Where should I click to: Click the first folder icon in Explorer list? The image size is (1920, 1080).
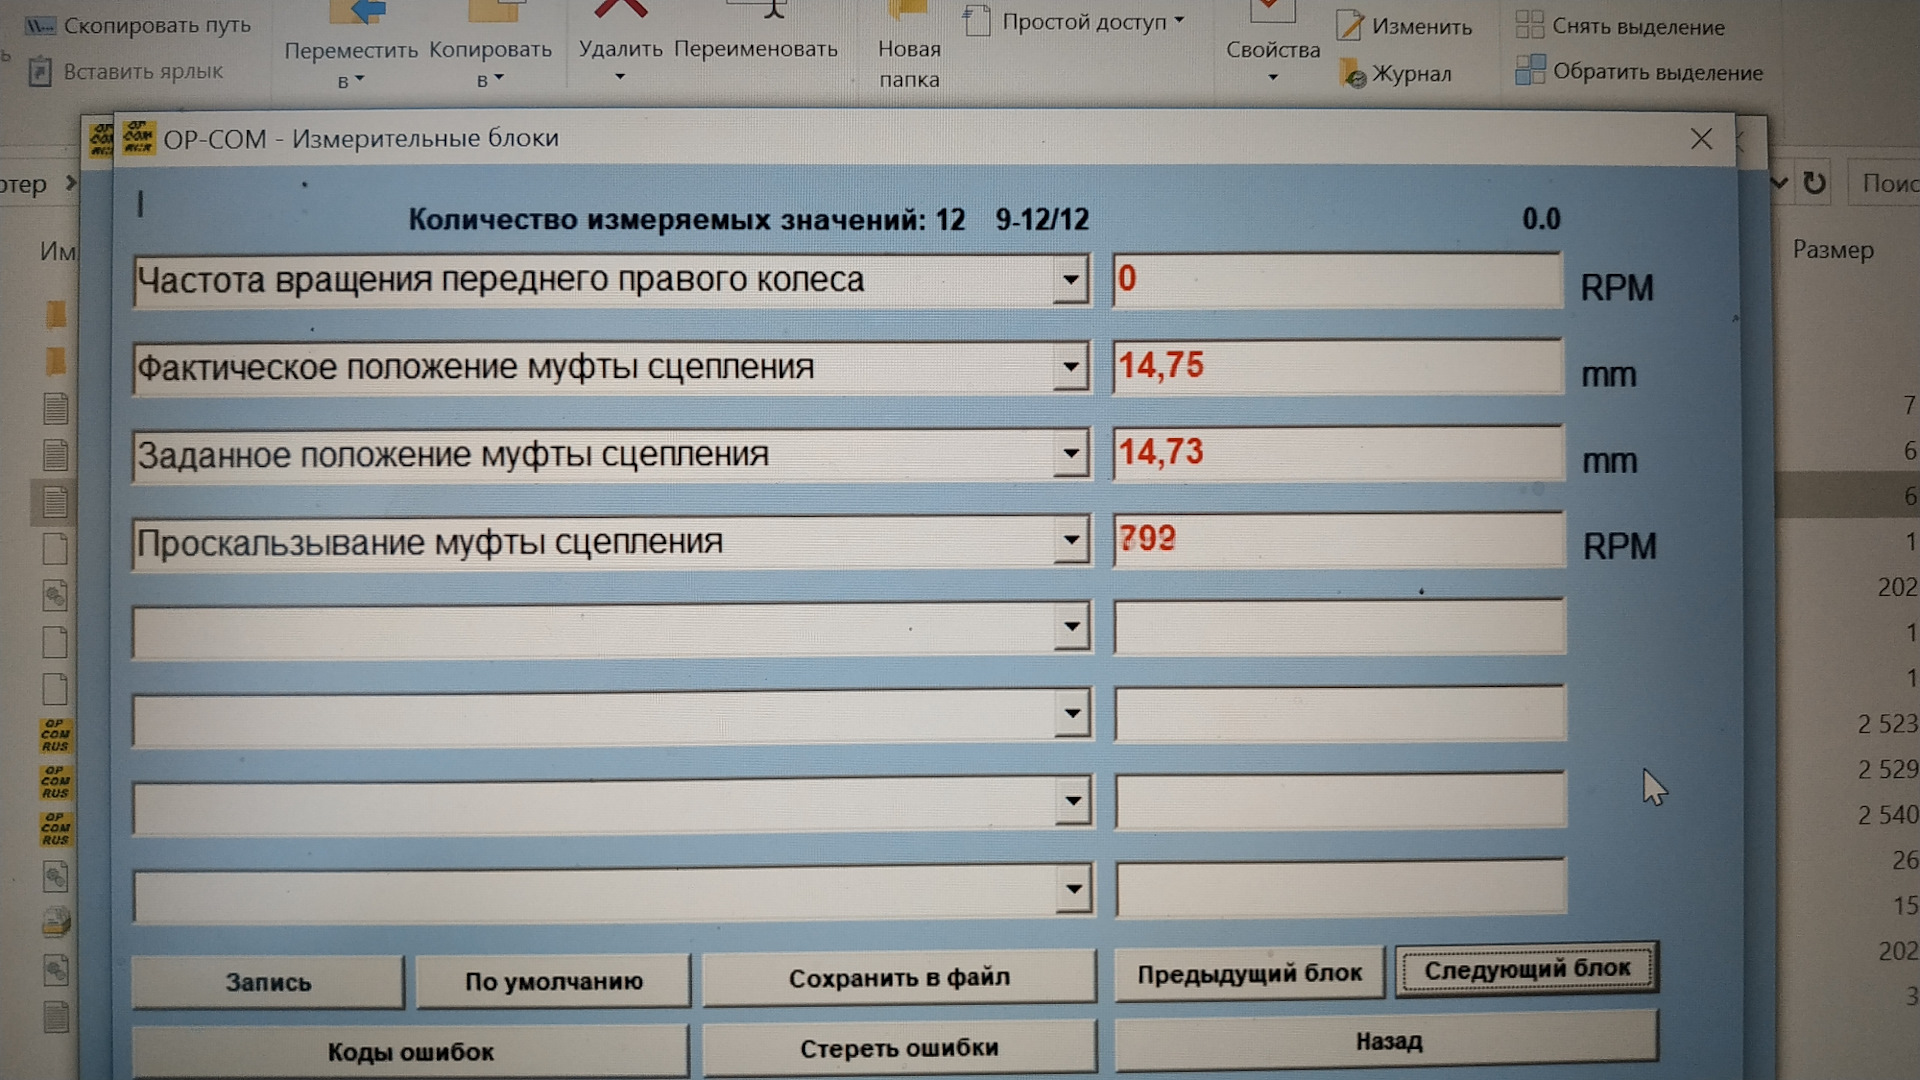(56, 314)
